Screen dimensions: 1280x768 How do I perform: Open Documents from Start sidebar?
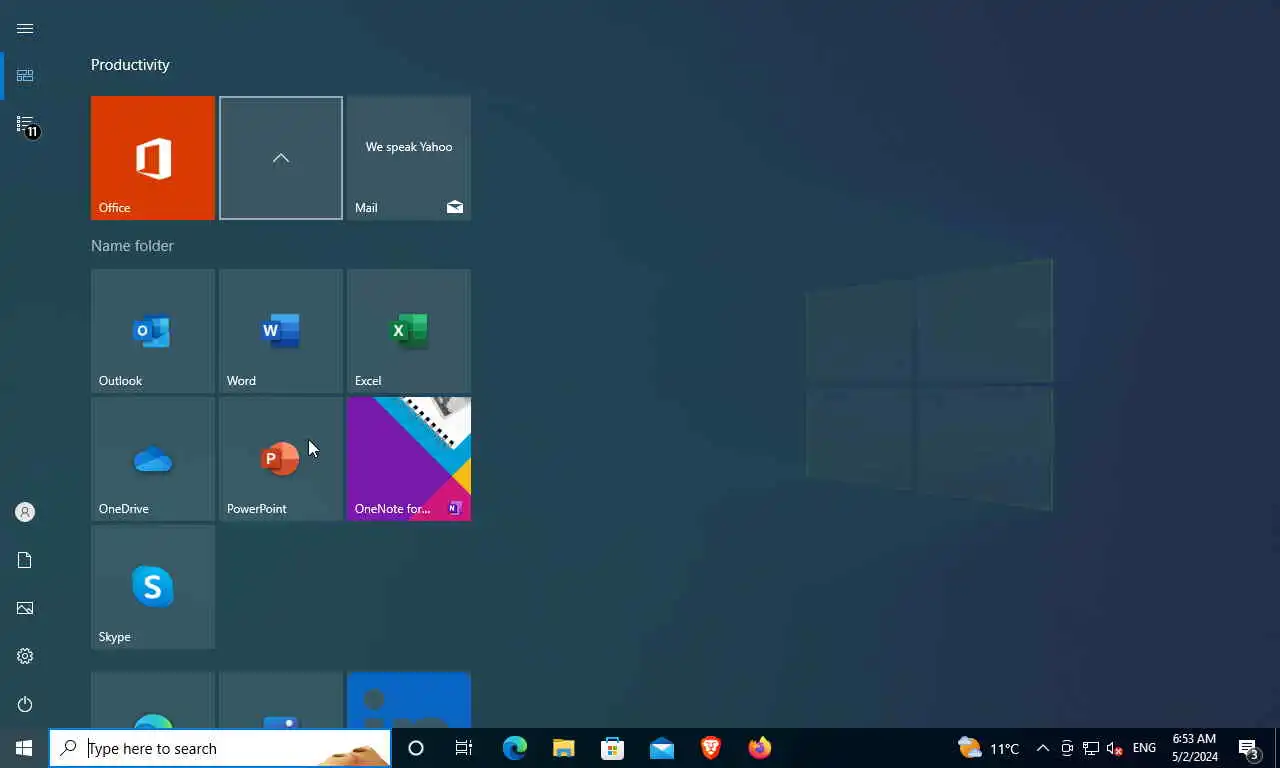click(x=25, y=560)
